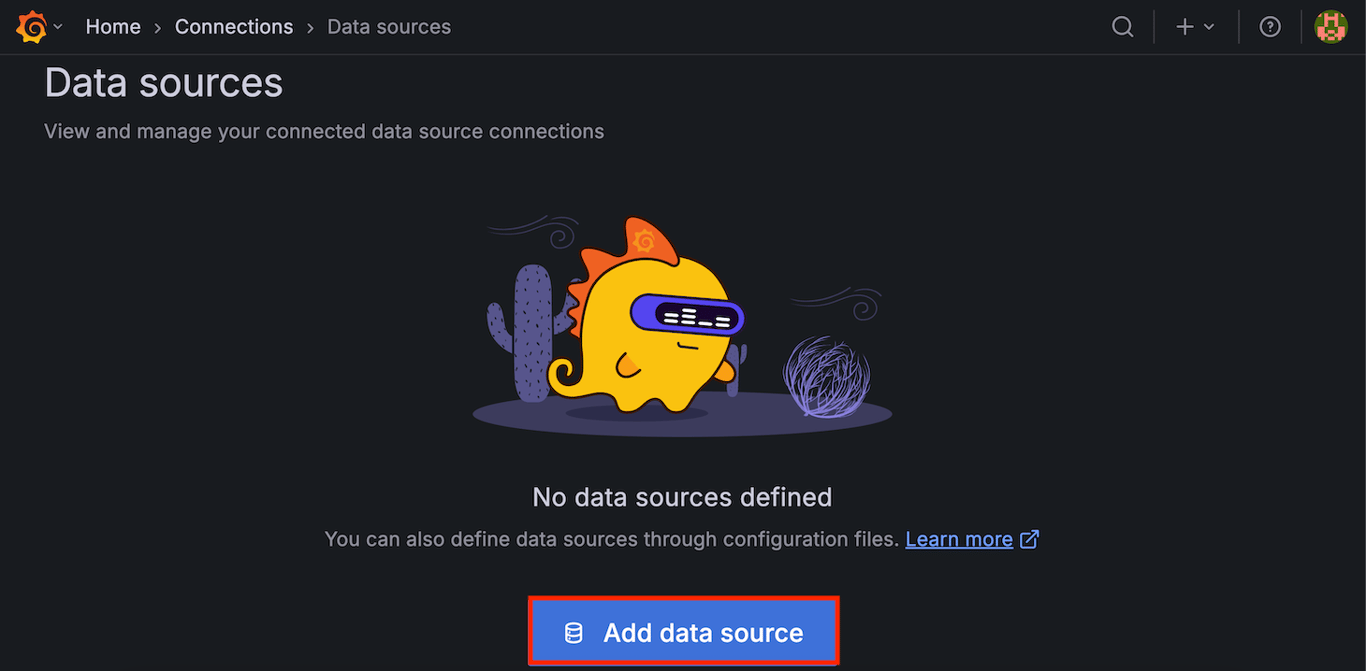
Task: Click the plus icon to create new item
Action: click(x=1185, y=27)
